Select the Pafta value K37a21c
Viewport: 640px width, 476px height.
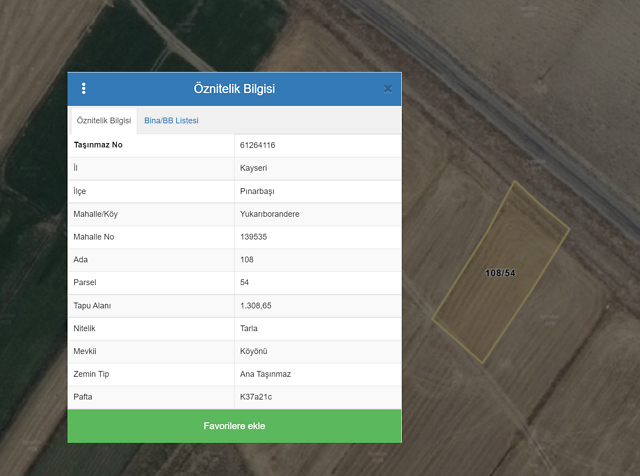point(256,397)
